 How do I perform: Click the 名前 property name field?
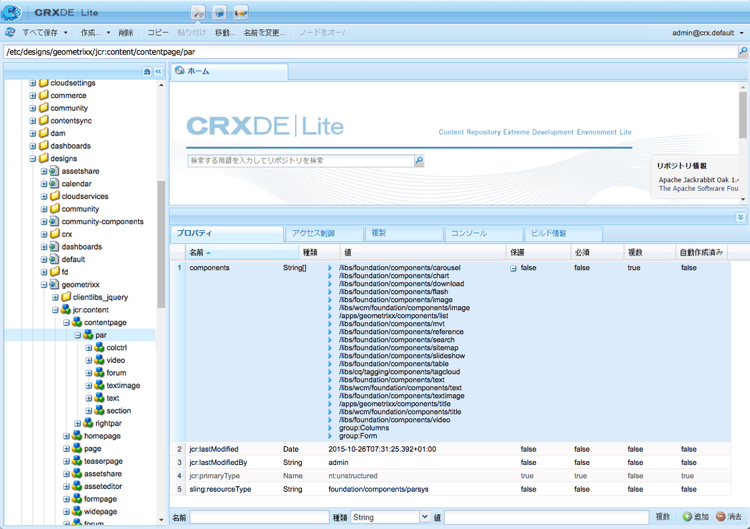(259, 517)
